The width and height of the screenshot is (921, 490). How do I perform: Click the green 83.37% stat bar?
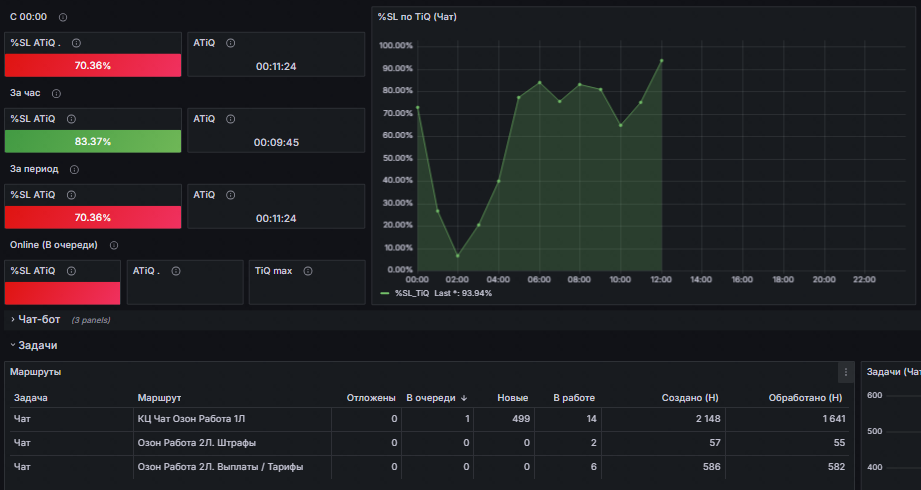click(93, 142)
